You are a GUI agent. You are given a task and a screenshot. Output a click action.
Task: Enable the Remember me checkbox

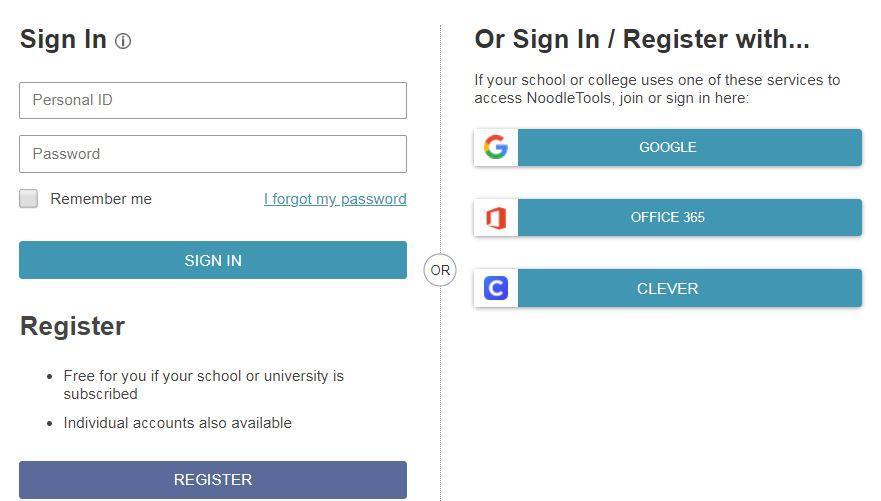point(29,198)
